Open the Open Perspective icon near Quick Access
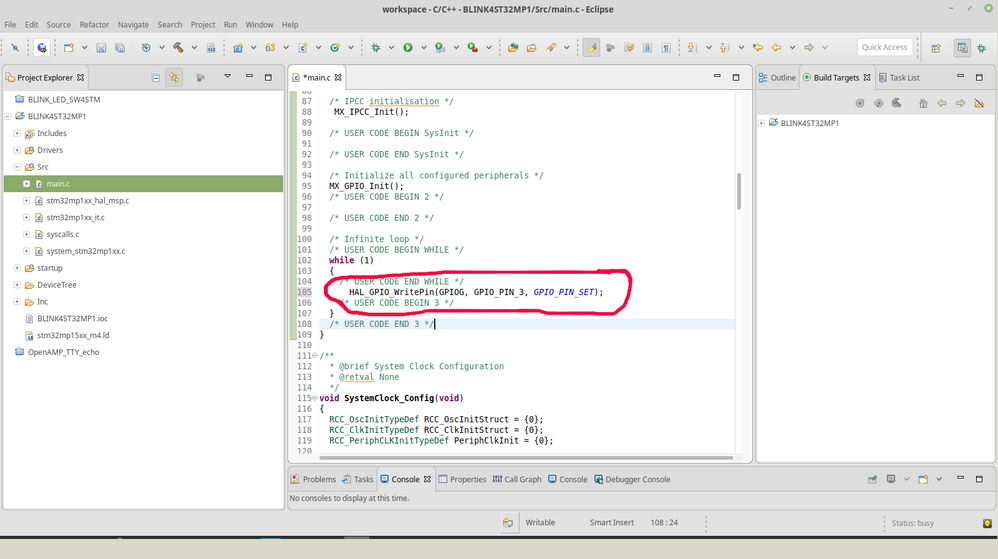998x559 pixels. coord(936,48)
